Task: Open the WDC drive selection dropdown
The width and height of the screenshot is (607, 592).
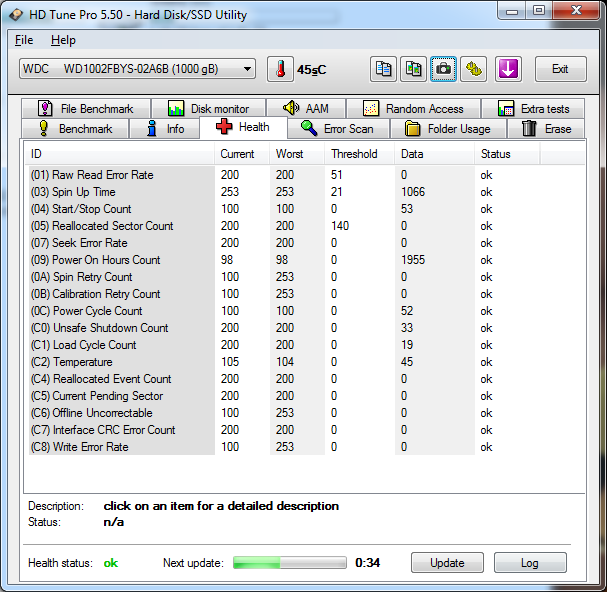Action: click(x=137, y=69)
